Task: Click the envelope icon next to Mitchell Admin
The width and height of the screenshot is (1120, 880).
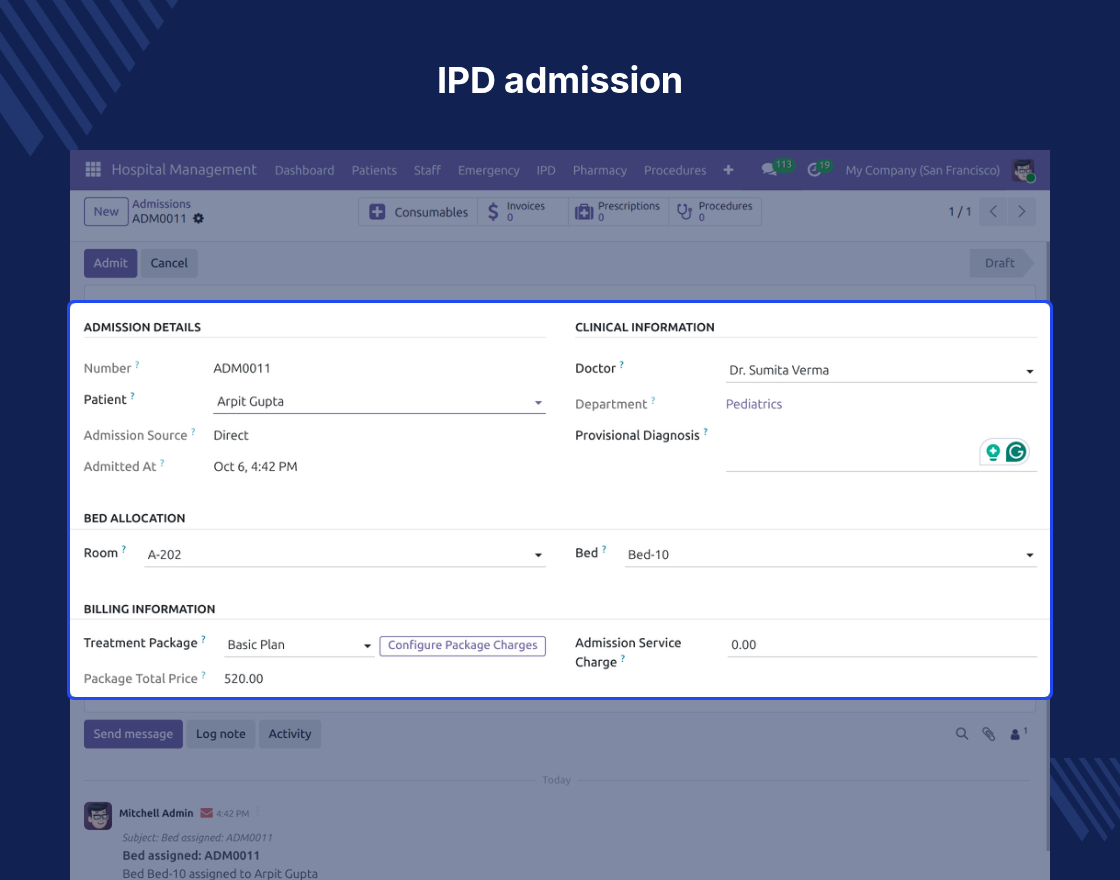Action: point(206,813)
